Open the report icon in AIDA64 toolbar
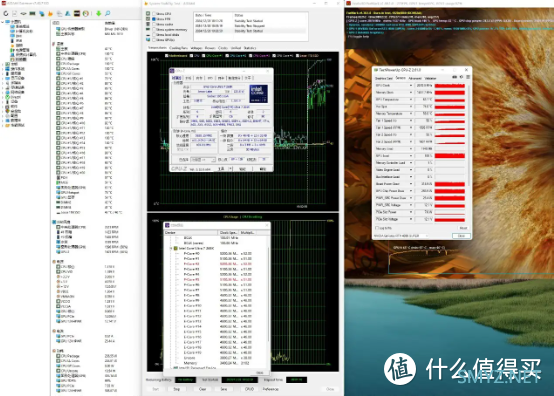554x396 pixels. point(14,13)
